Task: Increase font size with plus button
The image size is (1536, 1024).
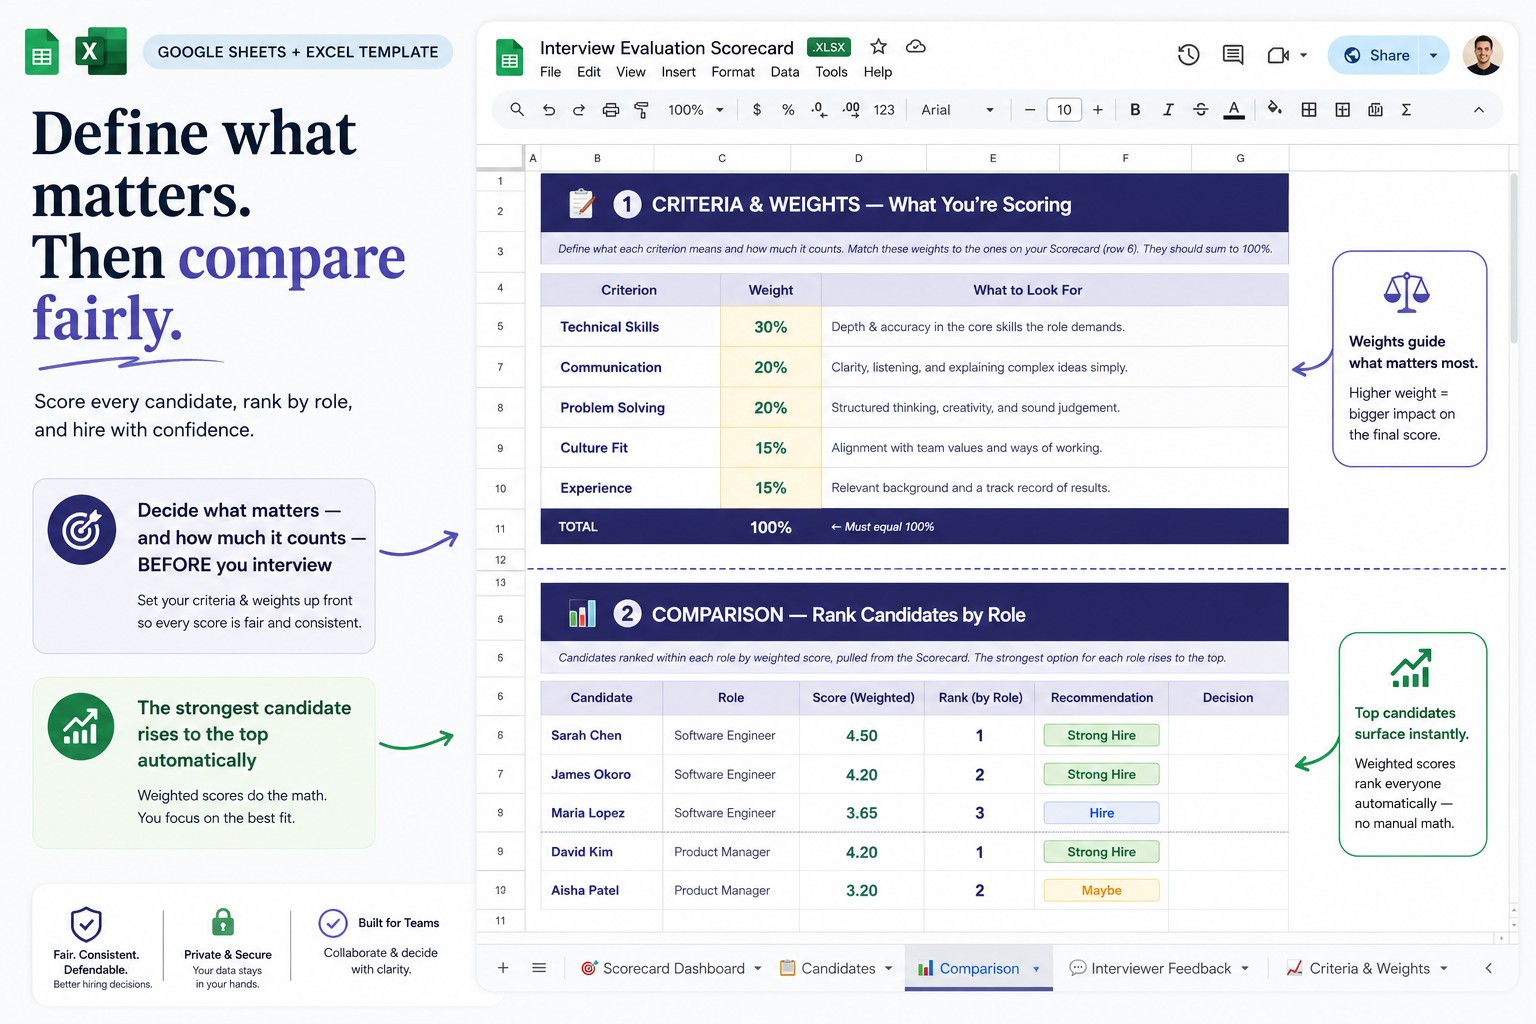Action: (x=1098, y=110)
